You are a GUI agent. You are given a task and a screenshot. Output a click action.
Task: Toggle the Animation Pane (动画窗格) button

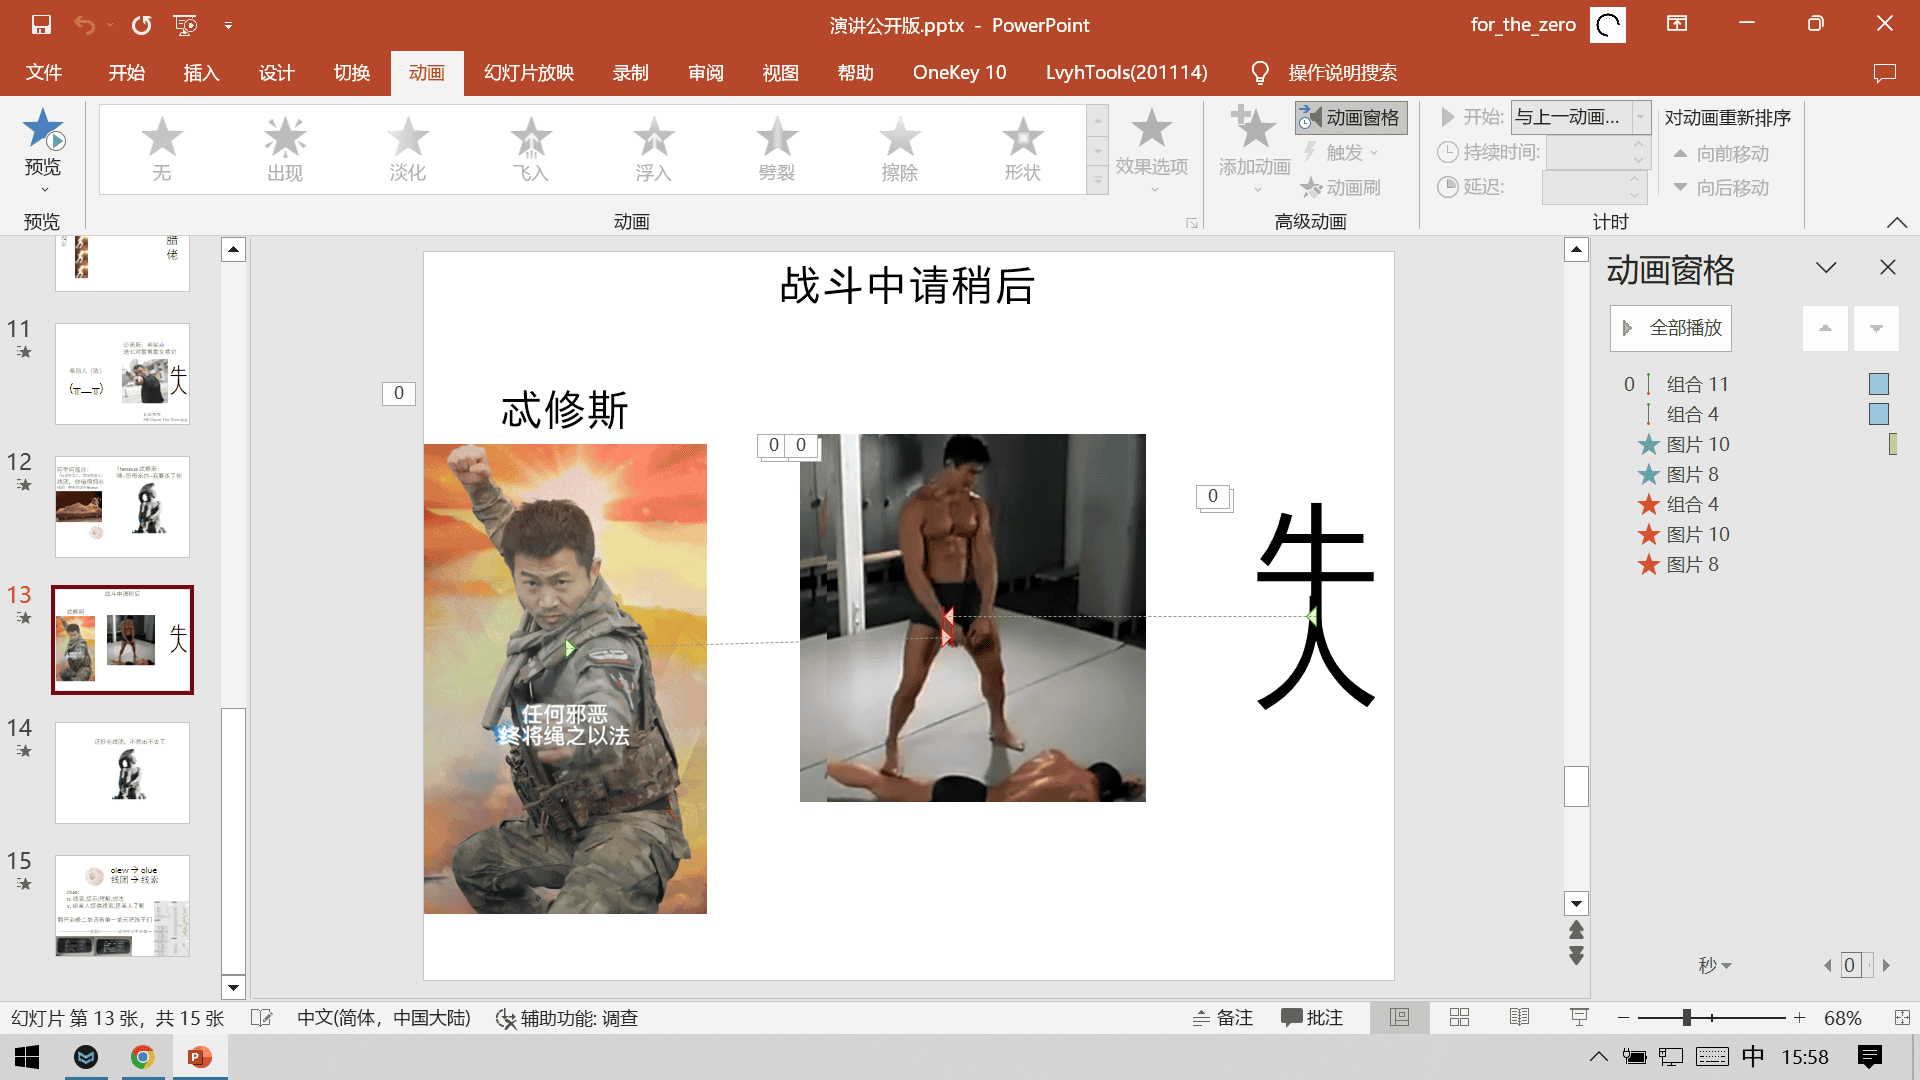coord(1351,118)
